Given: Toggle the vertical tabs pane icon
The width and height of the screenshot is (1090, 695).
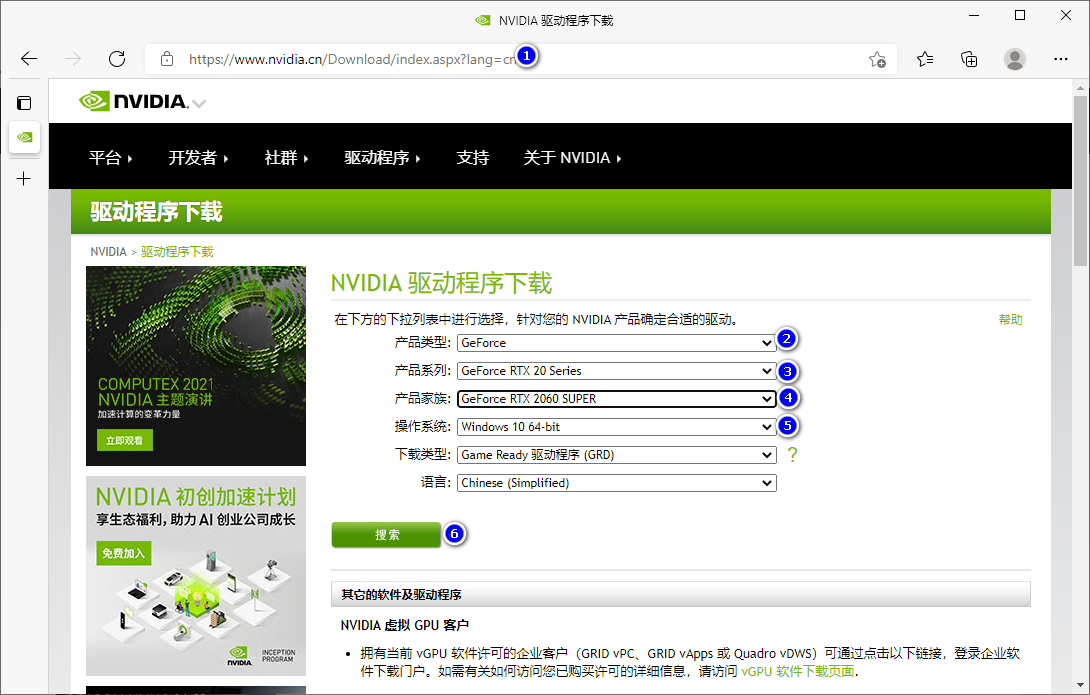Looking at the screenshot, I should pos(24,101).
